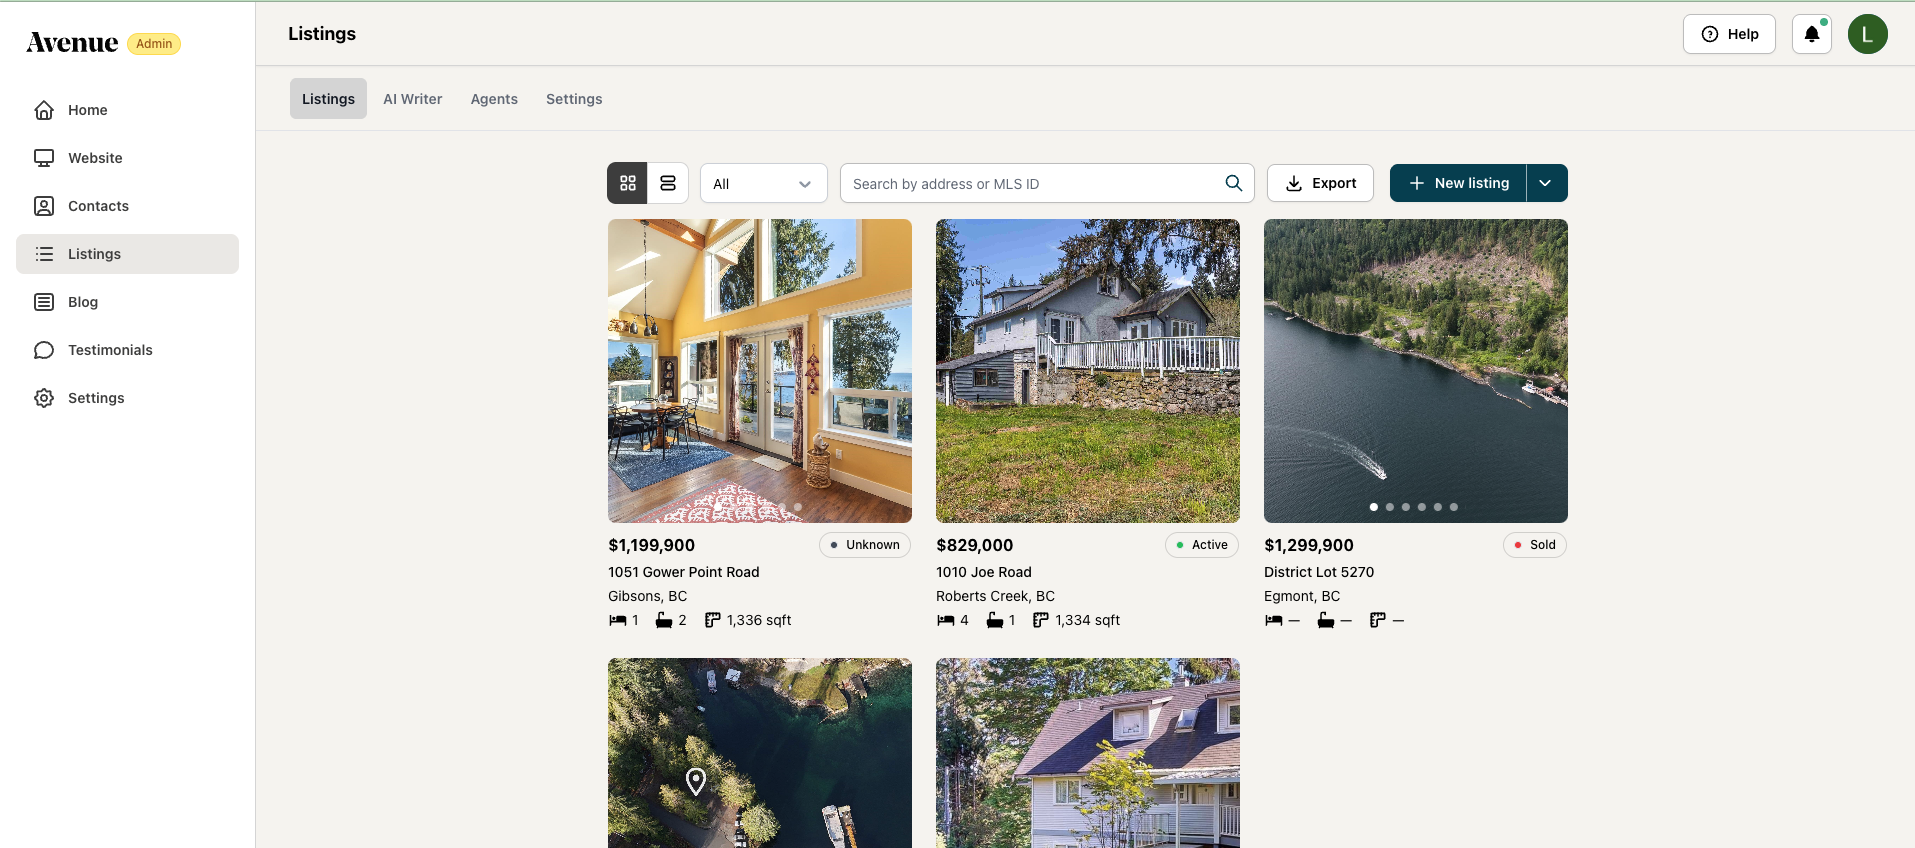The height and width of the screenshot is (848, 1915).
Task: Open the Agents tab
Action: point(494,99)
